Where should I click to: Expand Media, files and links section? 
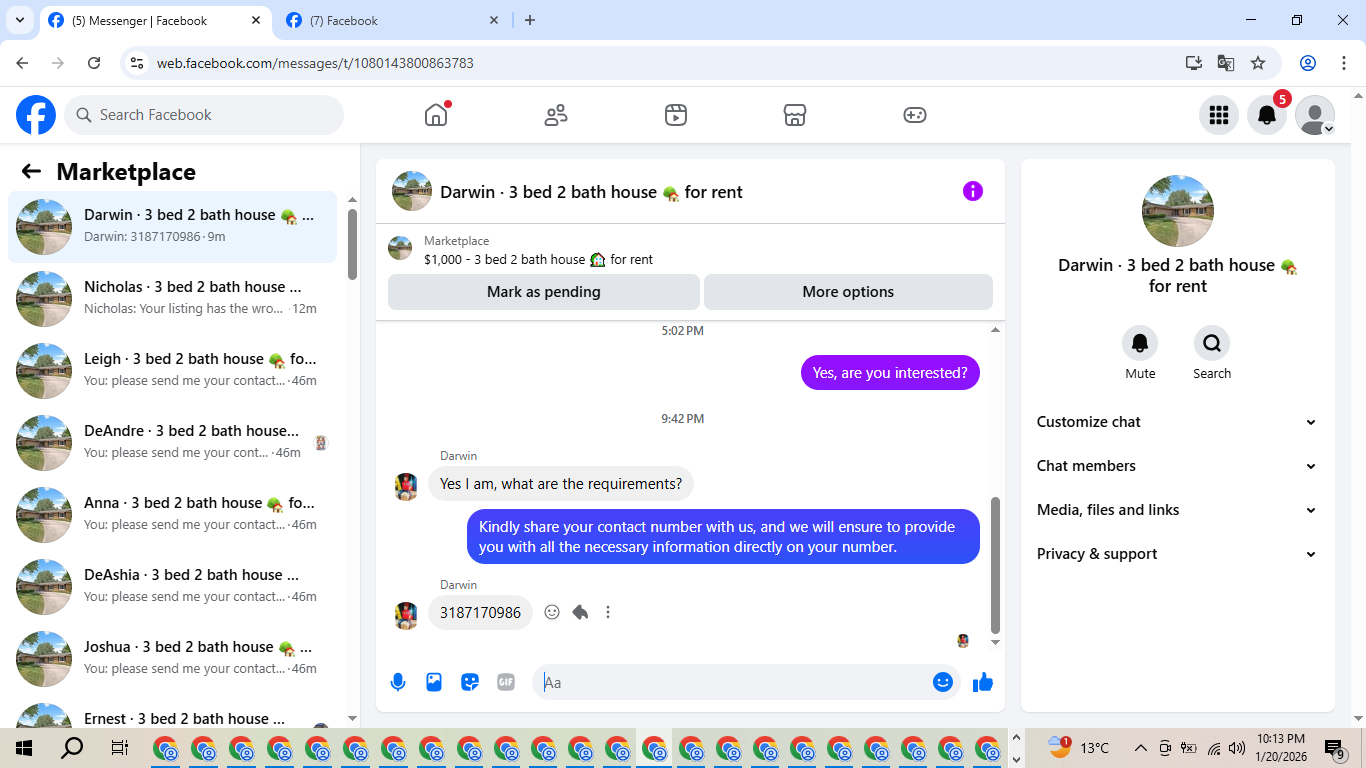1177,510
